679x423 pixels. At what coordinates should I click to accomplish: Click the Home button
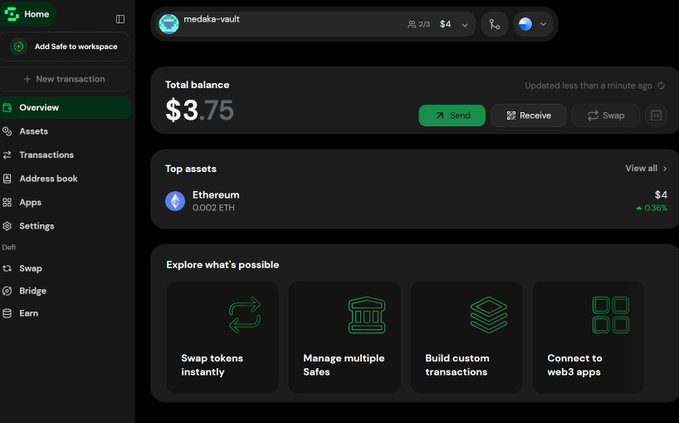click(x=28, y=14)
